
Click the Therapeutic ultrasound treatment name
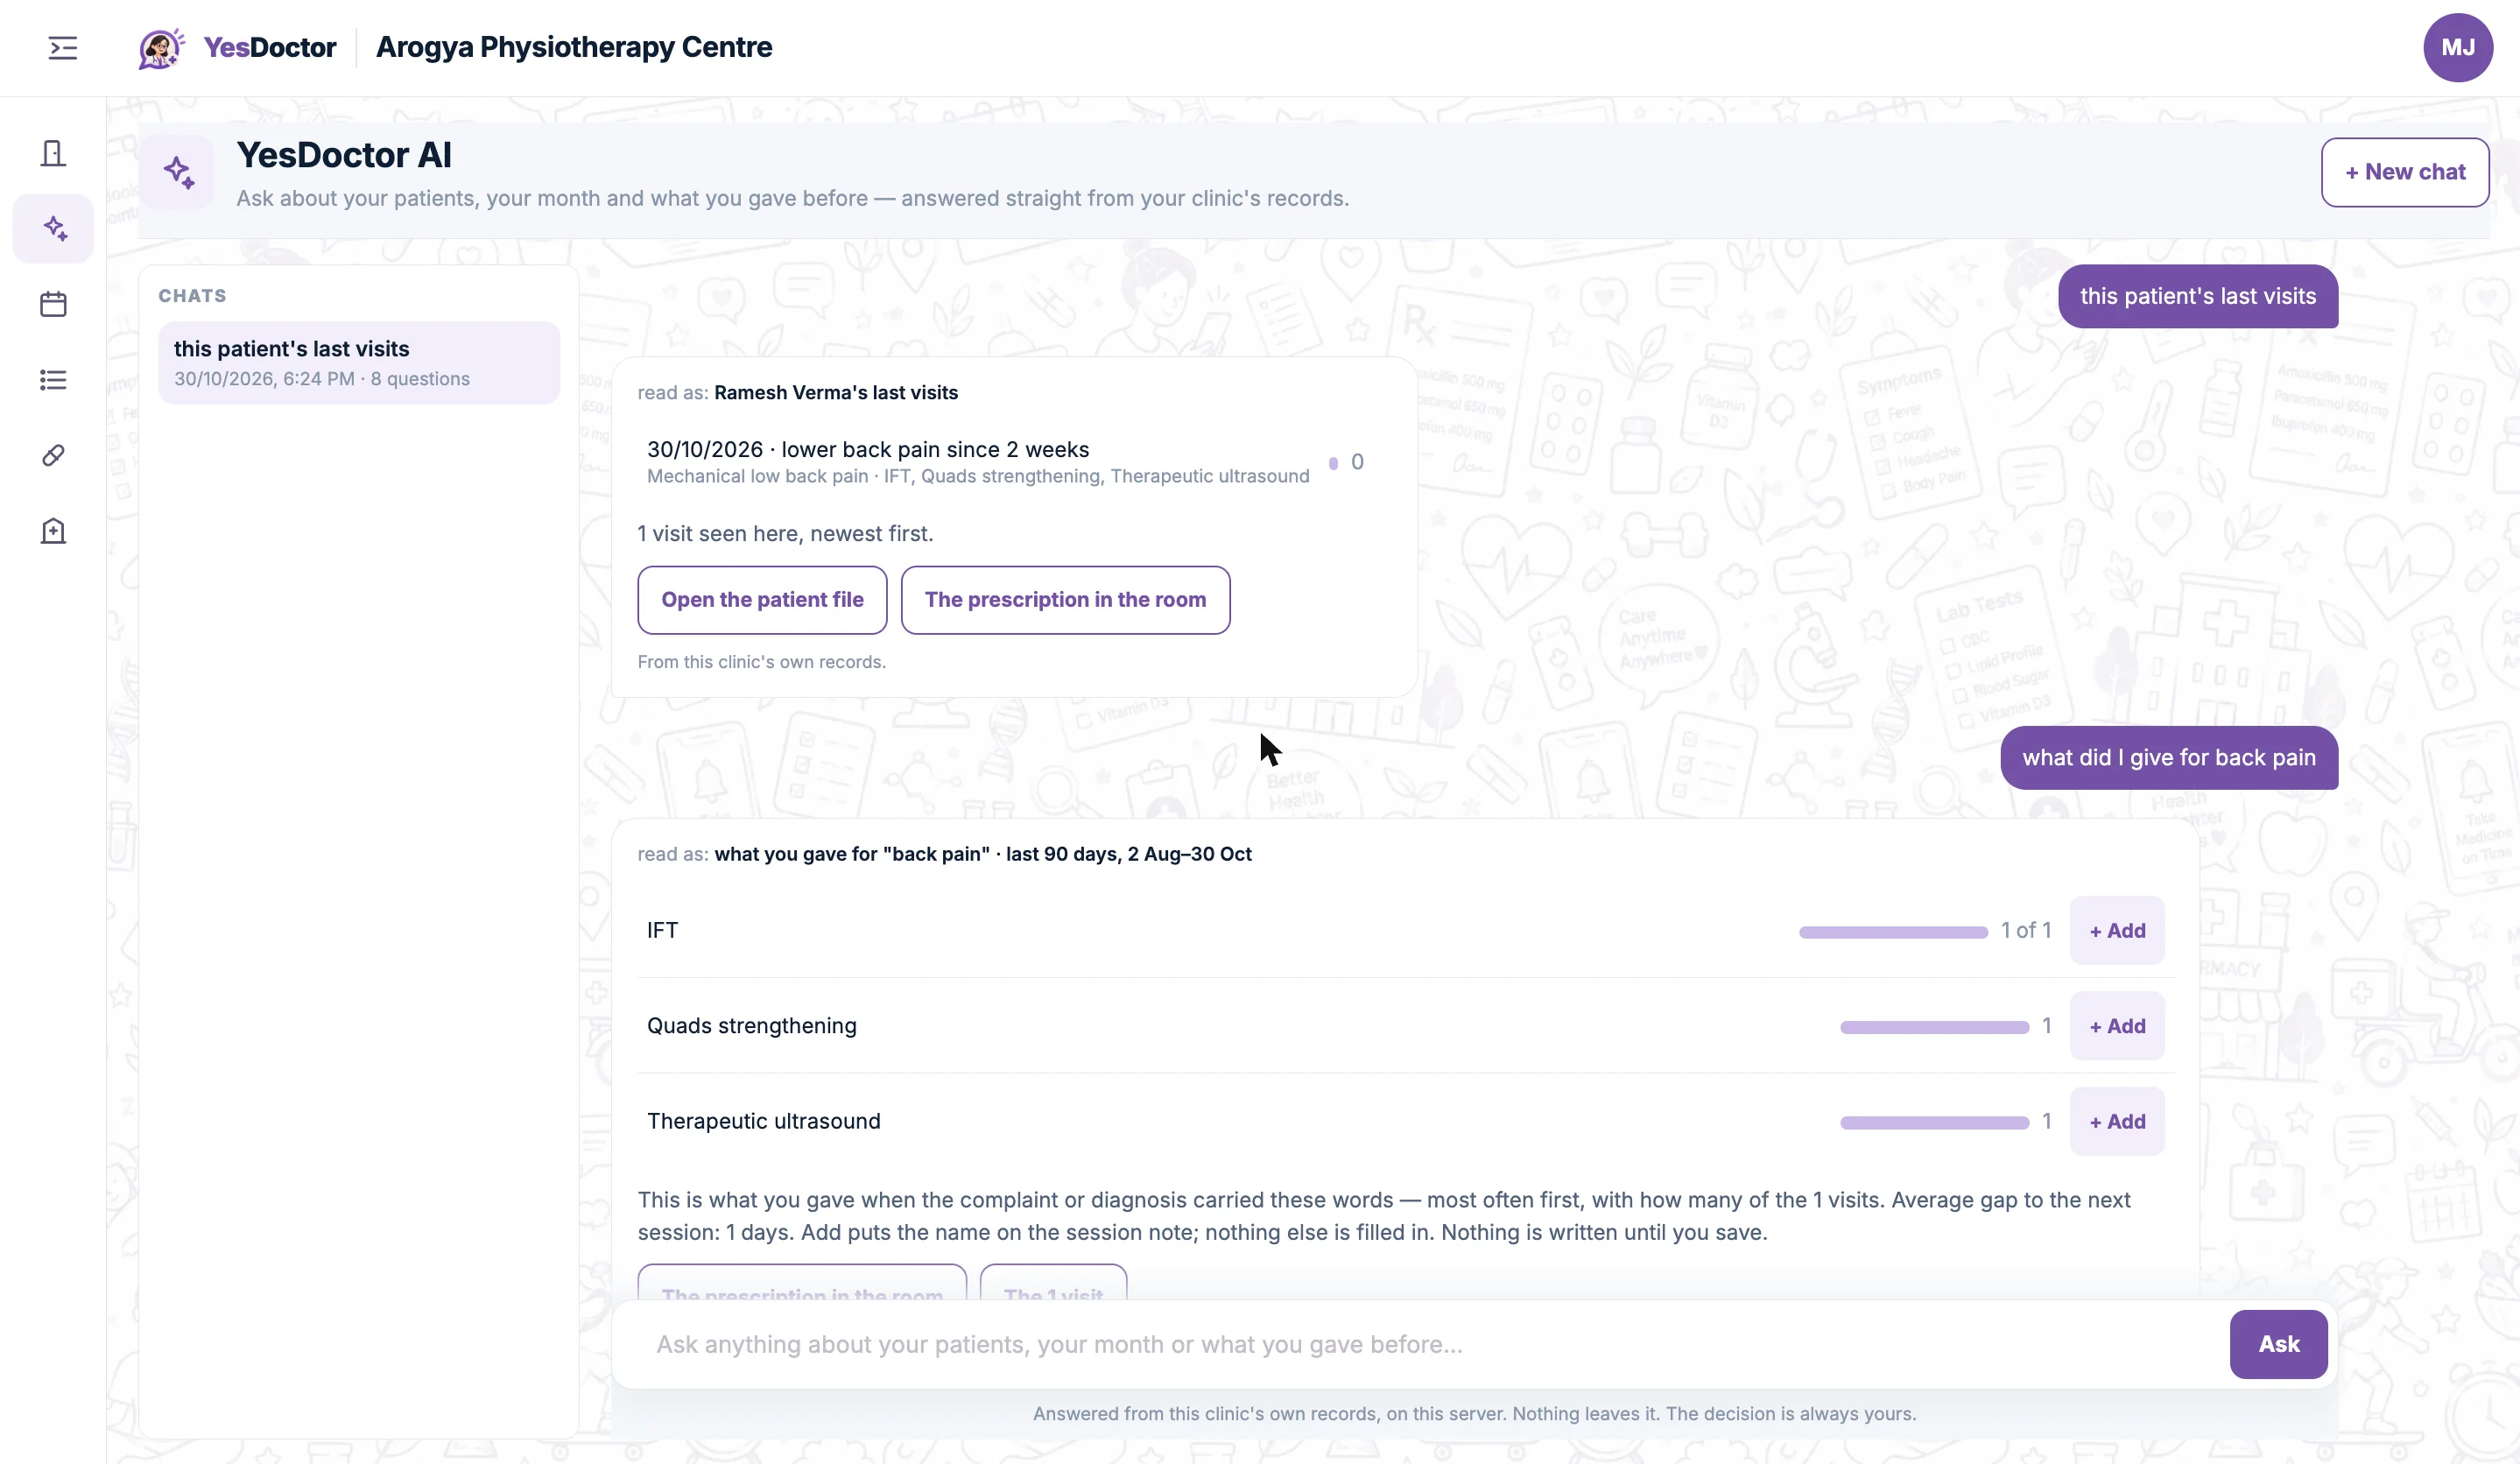pyautogui.click(x=763, y=1121)
